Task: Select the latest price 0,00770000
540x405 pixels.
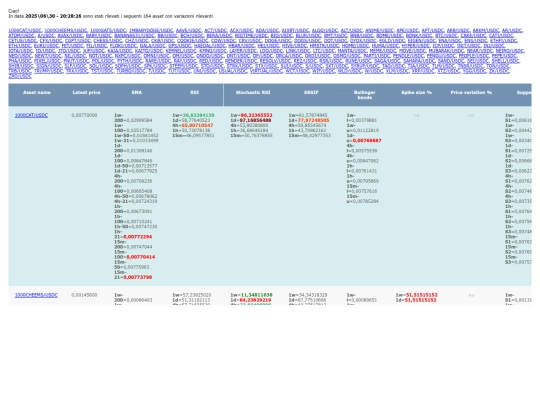Action: pyautogui.click(x=84, y=115)
